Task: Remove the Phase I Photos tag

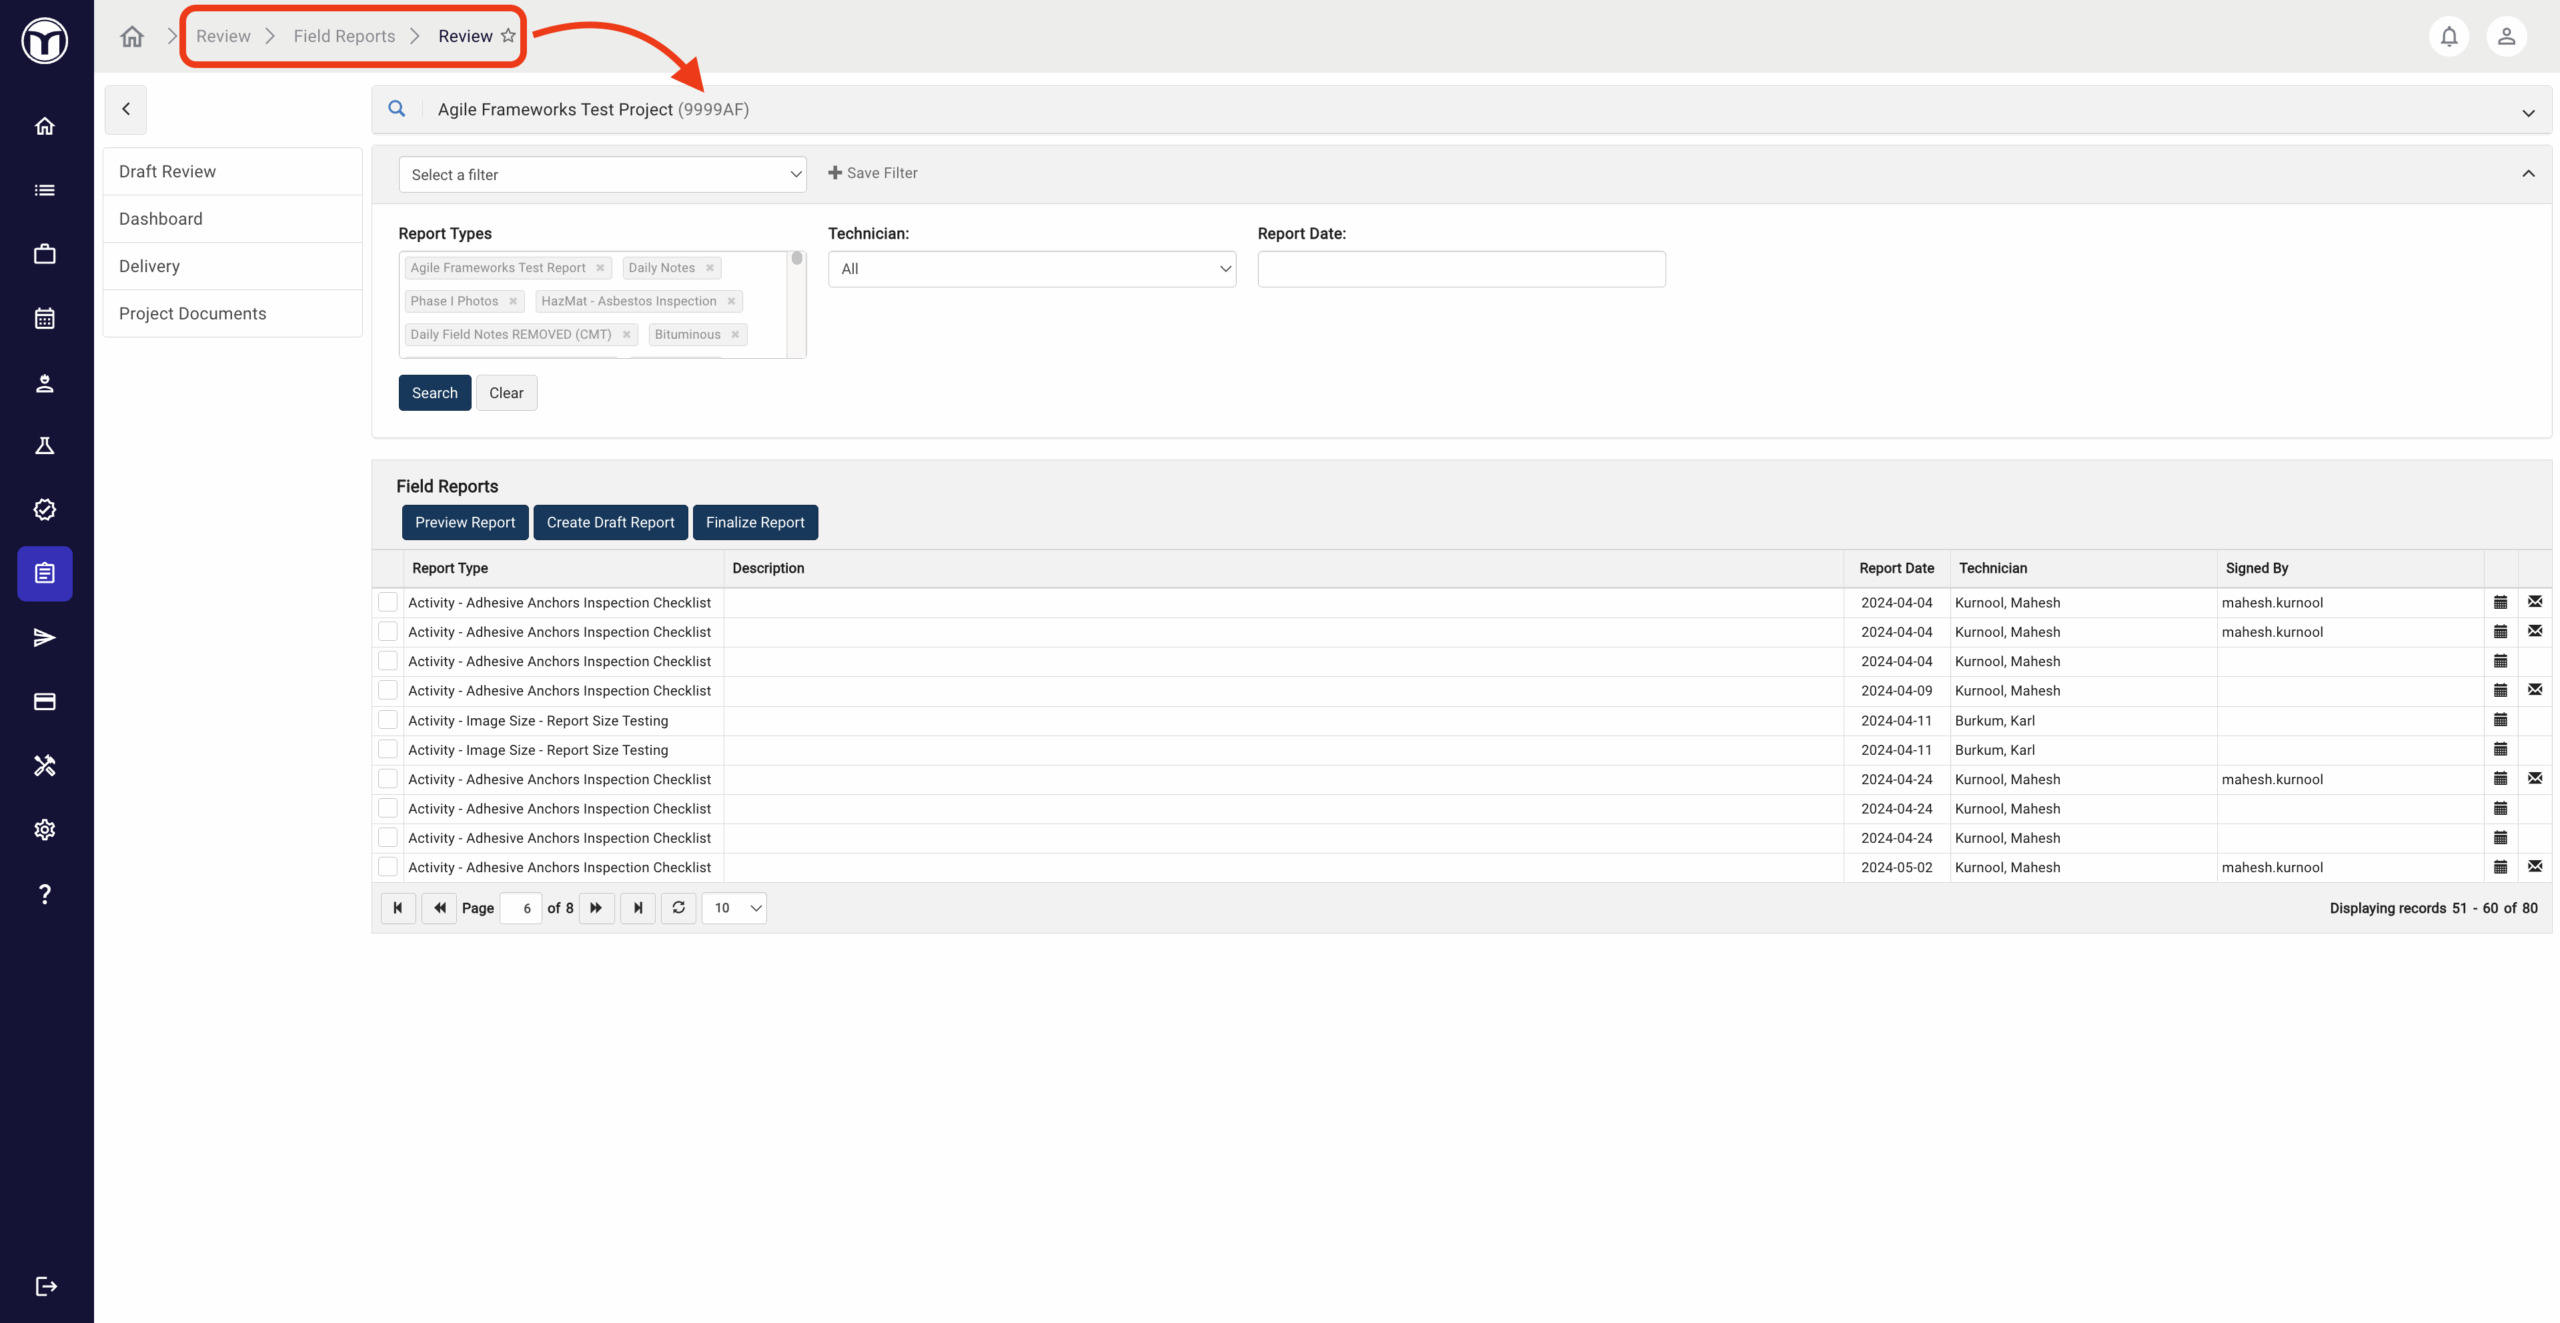Action: click(x=513, y=301)
